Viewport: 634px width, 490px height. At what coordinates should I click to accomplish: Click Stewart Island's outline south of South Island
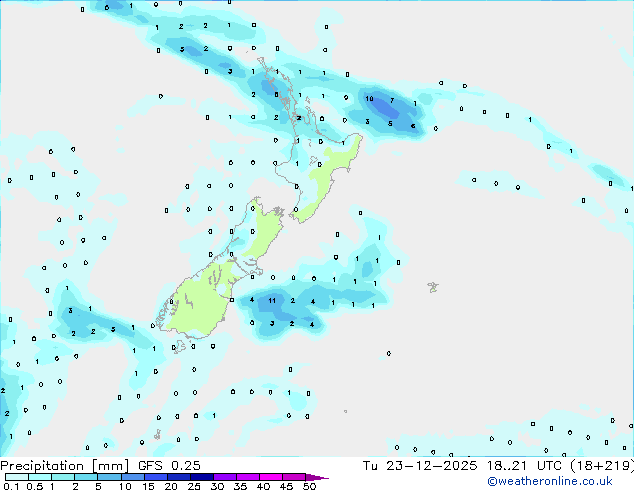coord(179,347)
